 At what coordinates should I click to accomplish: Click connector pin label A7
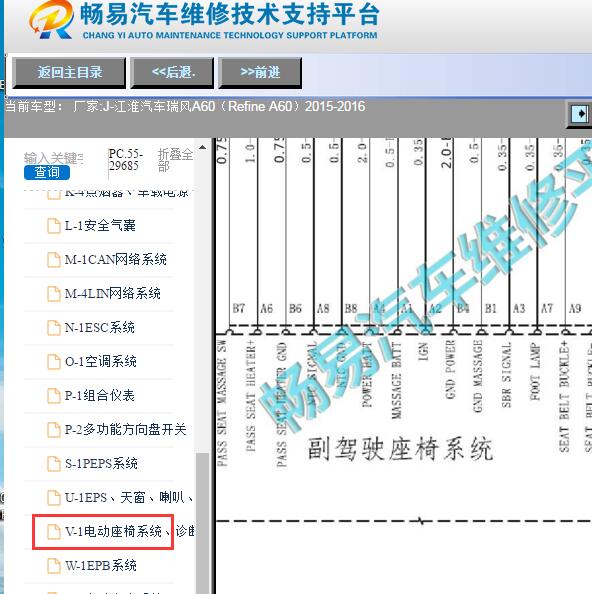point(547,309)
